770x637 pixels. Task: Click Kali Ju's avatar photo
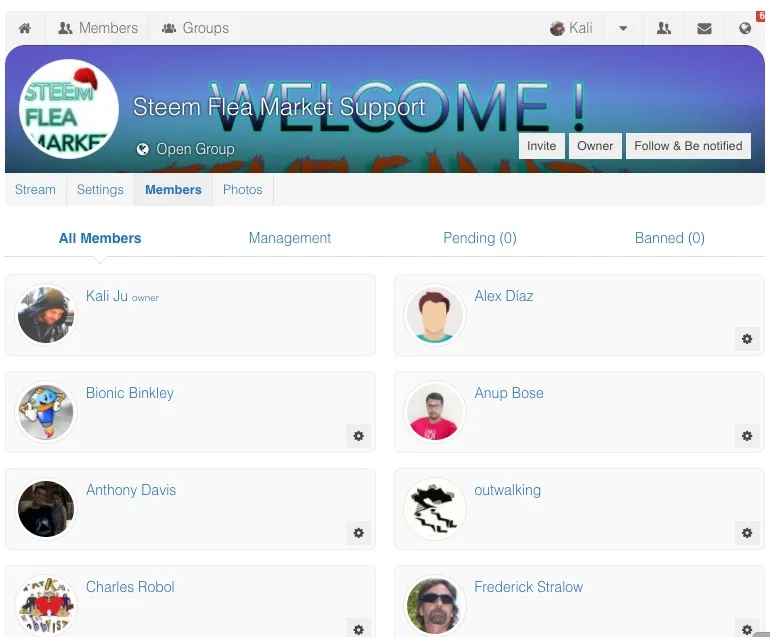coord(46,315)
